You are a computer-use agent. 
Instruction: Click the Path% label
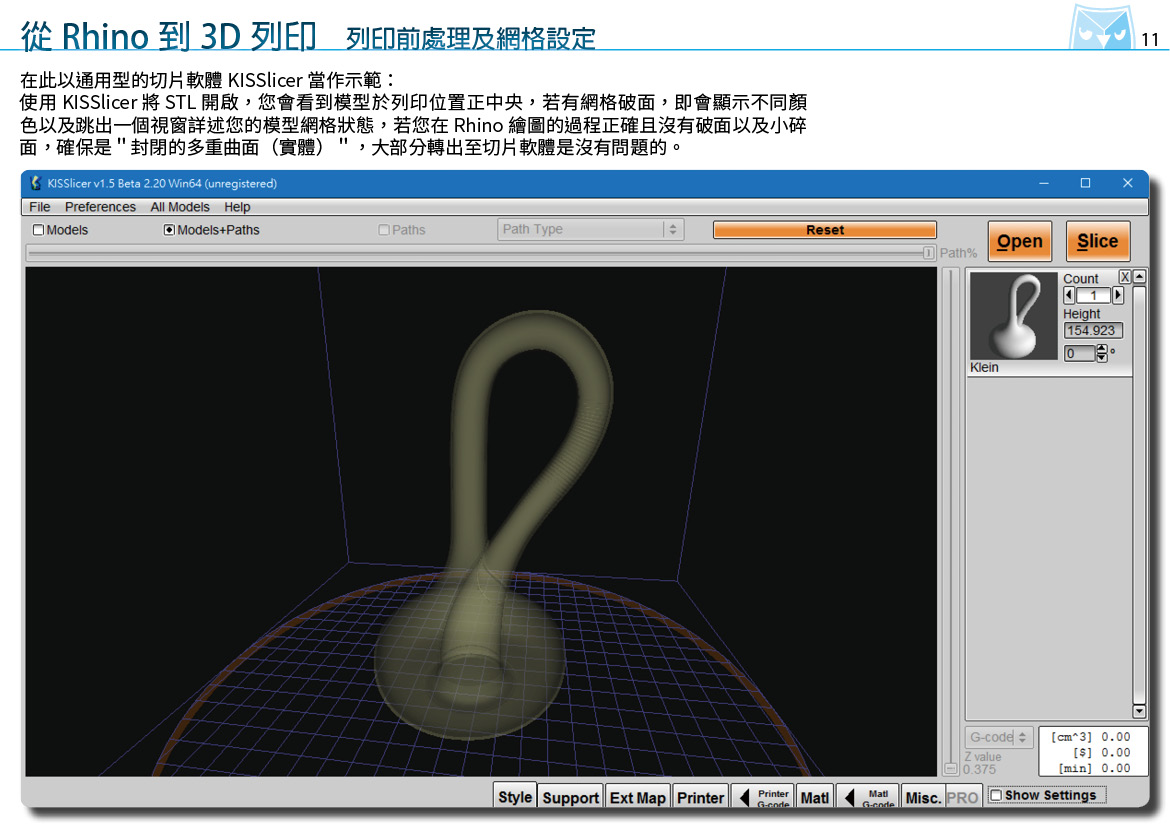point(958,253)
